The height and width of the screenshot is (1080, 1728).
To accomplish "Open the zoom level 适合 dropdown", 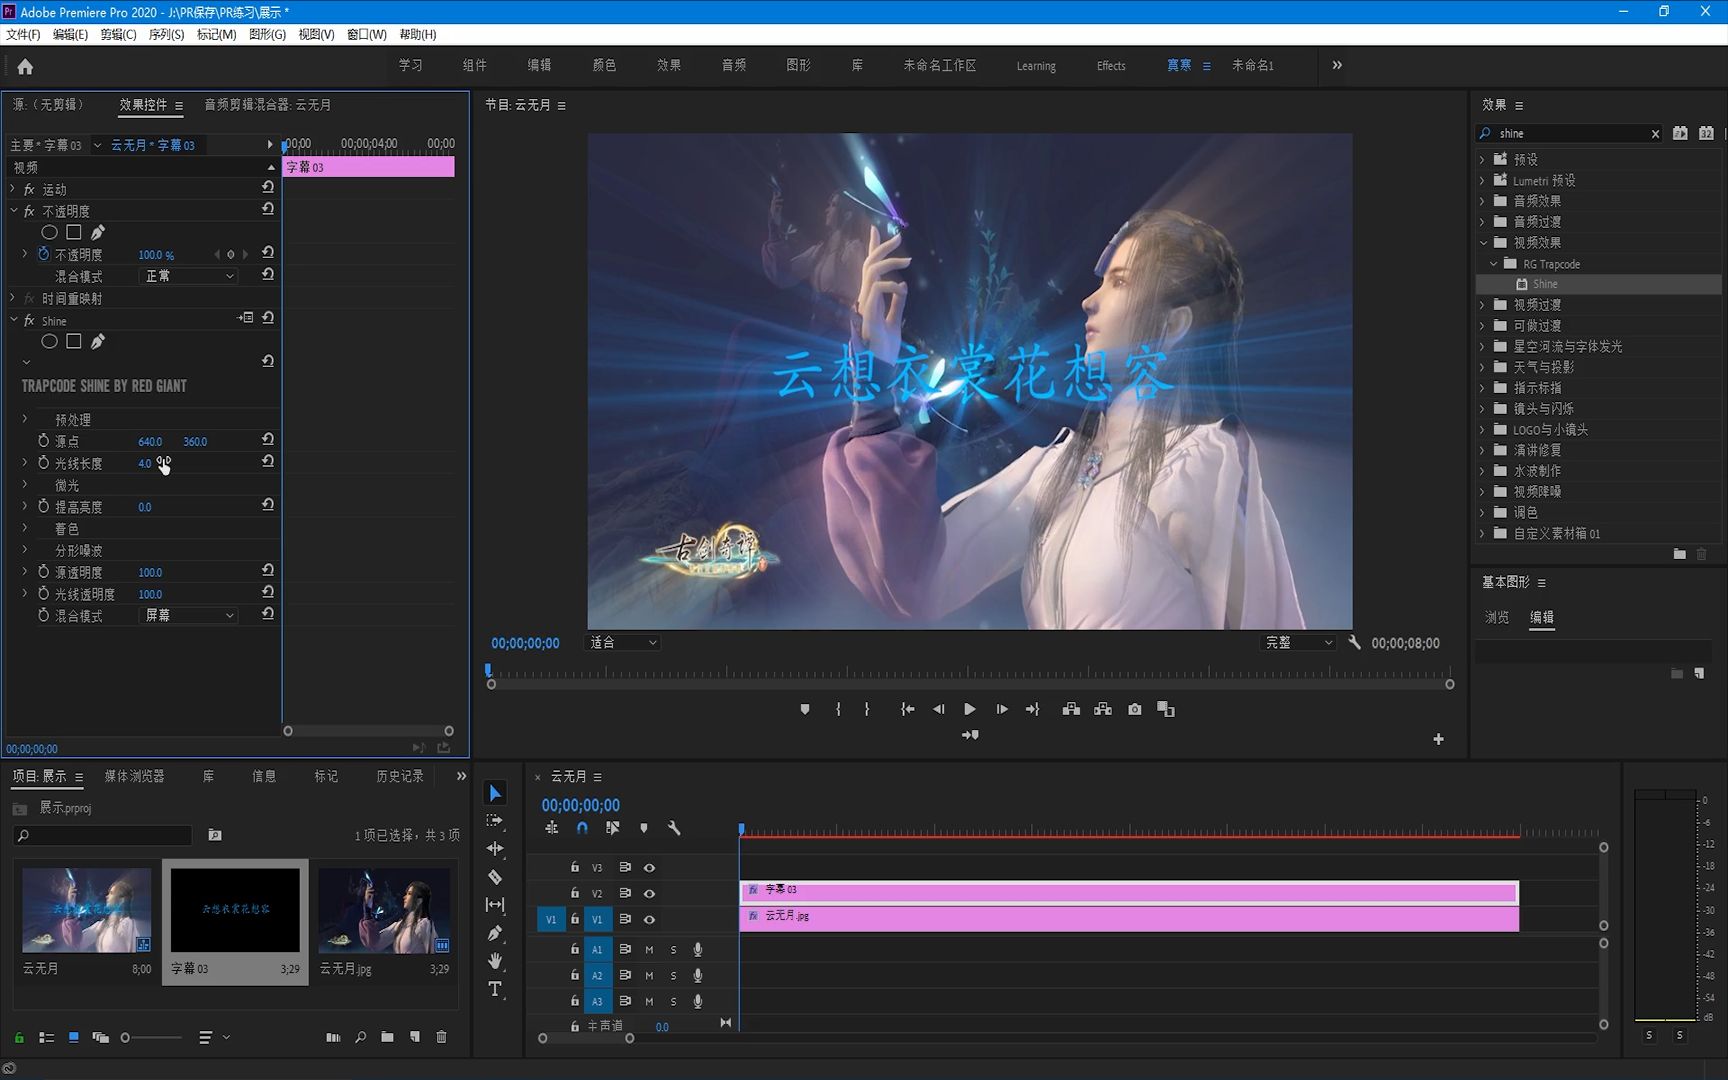I will (x=623, y=643).
